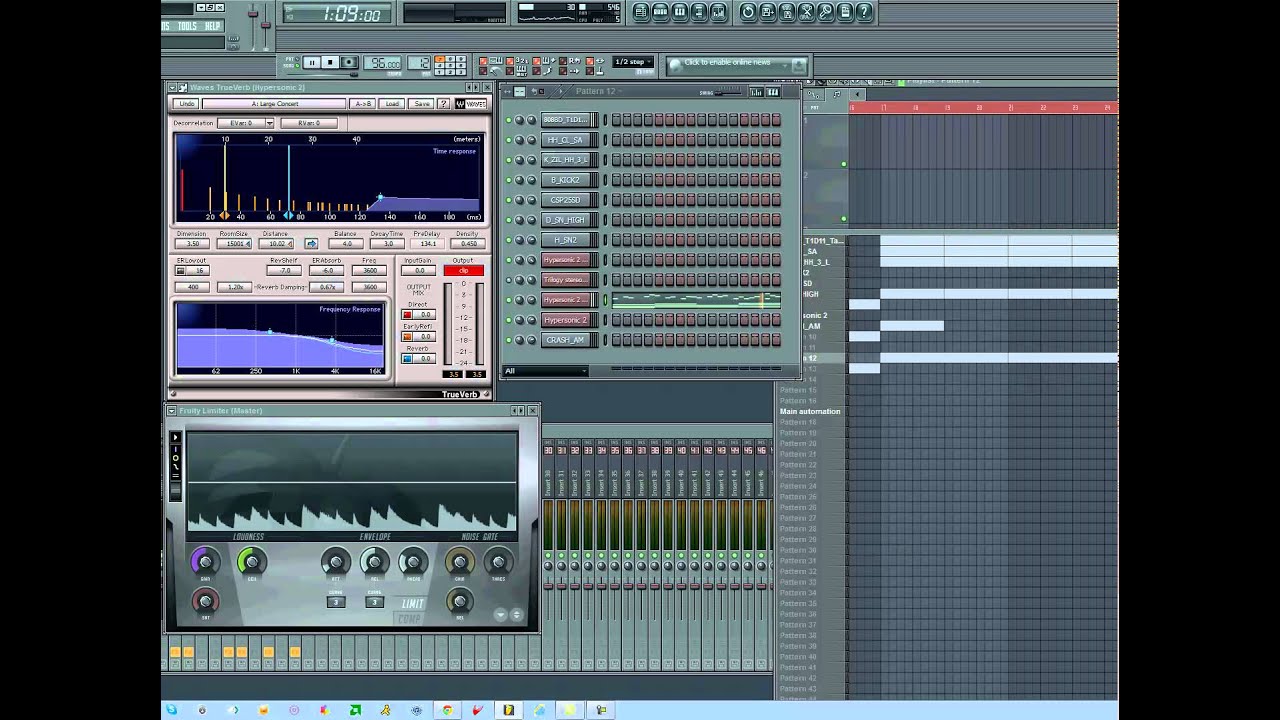Open the Fruity Limiter title menu arrow

[x=172, y=411]
